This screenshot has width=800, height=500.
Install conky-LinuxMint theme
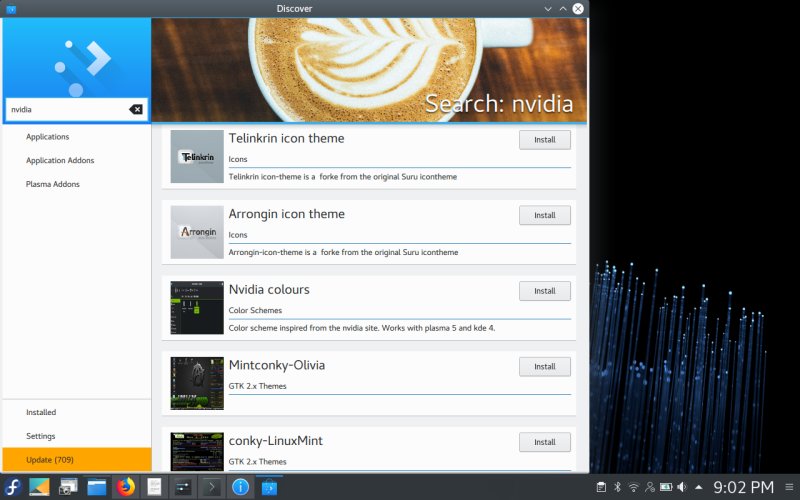point(545,442)
